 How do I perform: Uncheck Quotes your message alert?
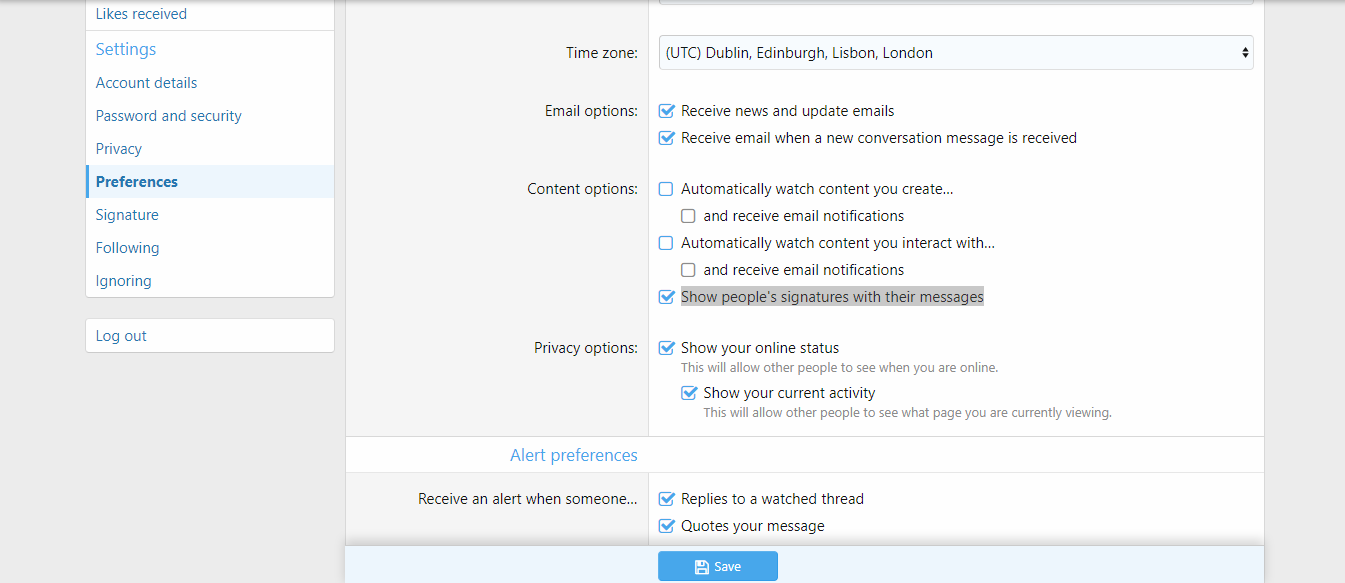pos(667,526)
